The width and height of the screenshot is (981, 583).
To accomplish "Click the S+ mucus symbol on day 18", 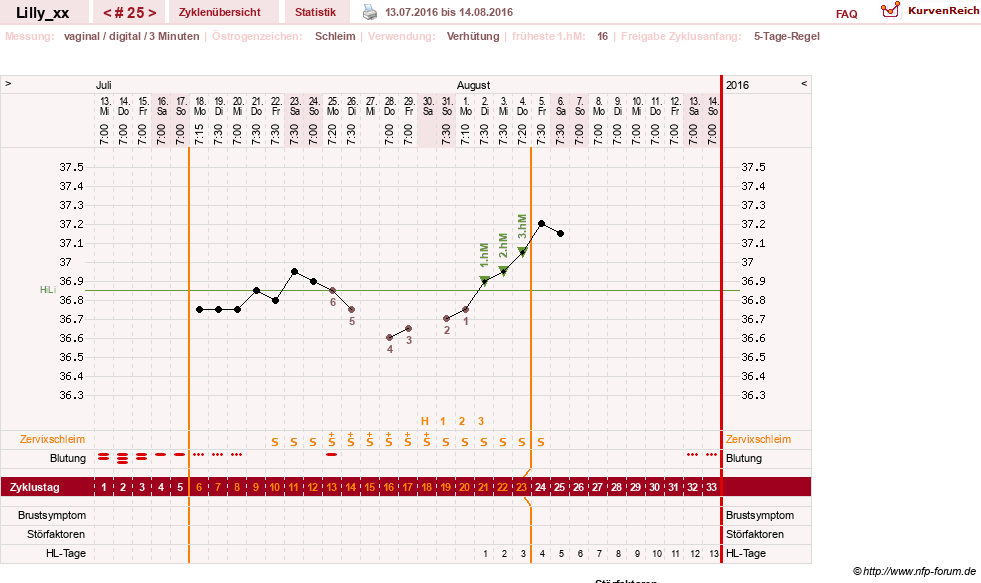I will (x=427, y=440).
